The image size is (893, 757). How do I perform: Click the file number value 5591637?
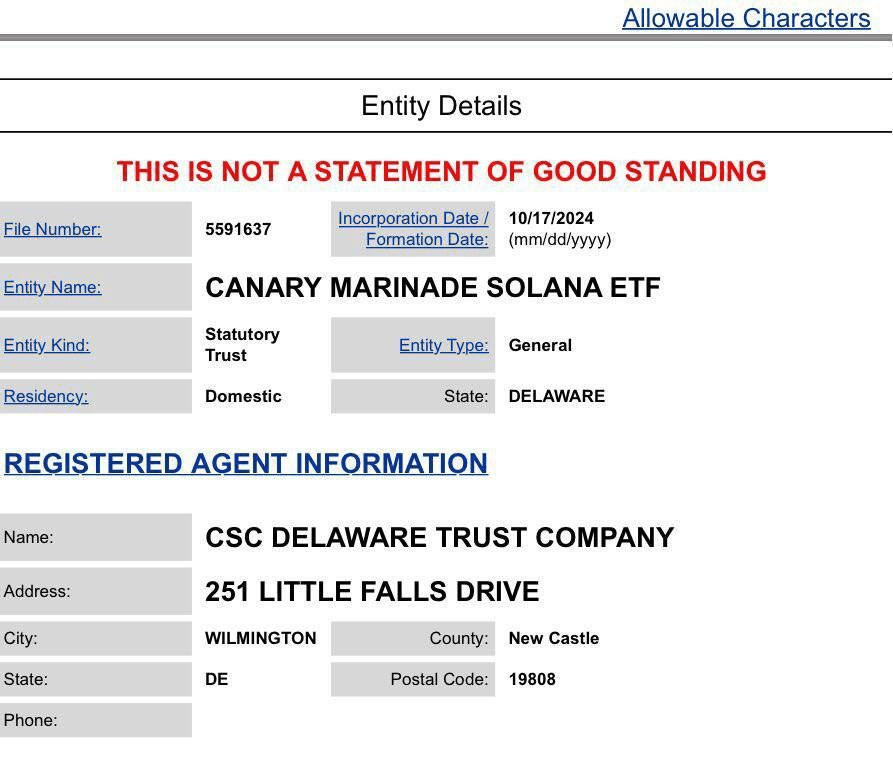[238, 229]
